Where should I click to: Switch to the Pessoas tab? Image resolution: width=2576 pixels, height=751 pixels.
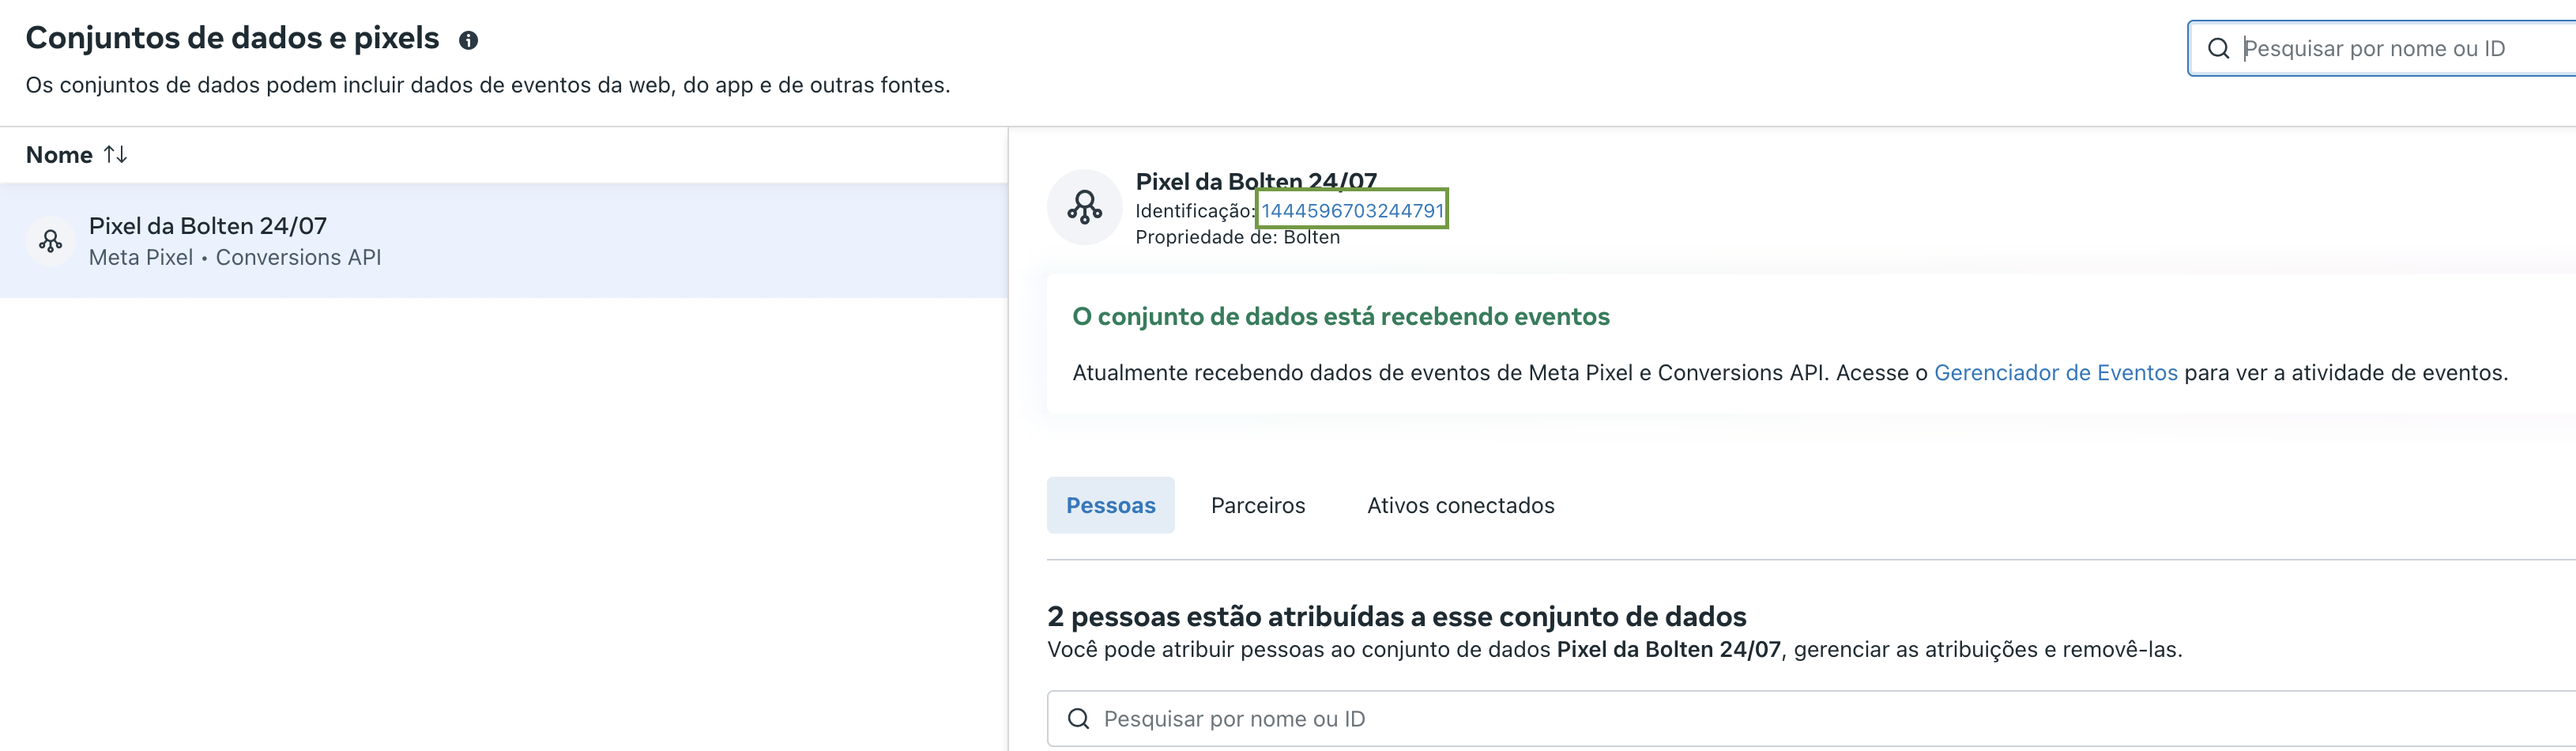pyautogui.click(x=1110, y=506)
